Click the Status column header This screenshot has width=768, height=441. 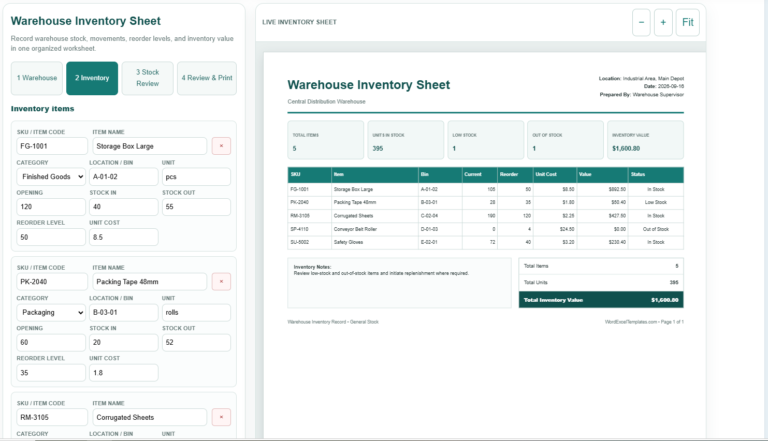coord(656,174)
